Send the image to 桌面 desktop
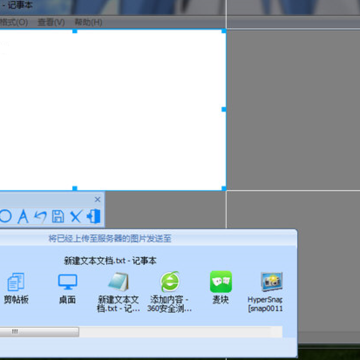Screen dimensions: 360x360 coord(67,289)
